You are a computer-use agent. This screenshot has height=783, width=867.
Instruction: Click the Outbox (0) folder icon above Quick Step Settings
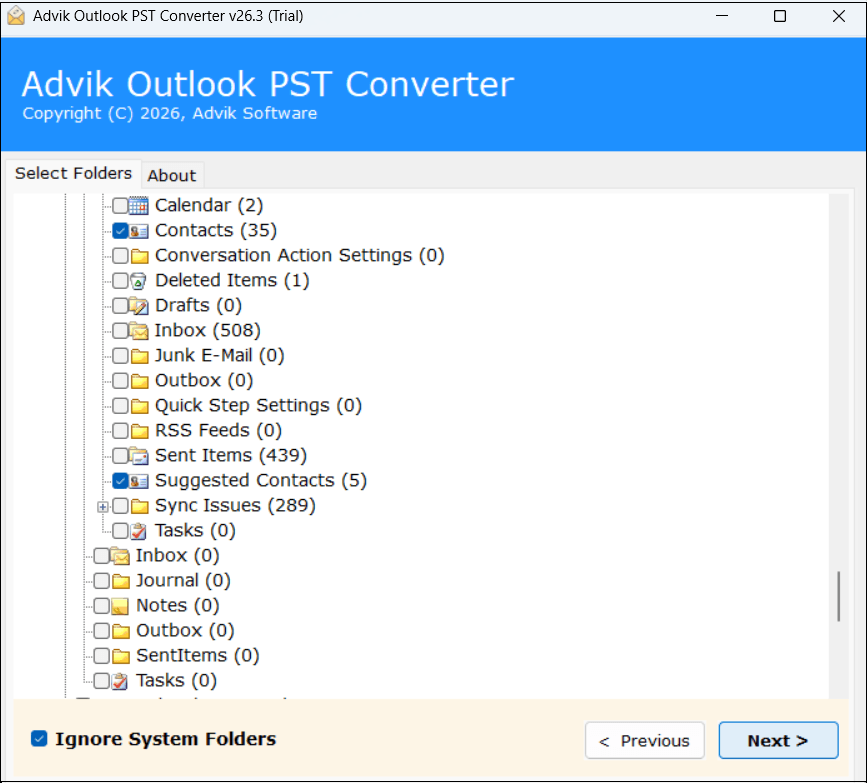coord(139,381)
